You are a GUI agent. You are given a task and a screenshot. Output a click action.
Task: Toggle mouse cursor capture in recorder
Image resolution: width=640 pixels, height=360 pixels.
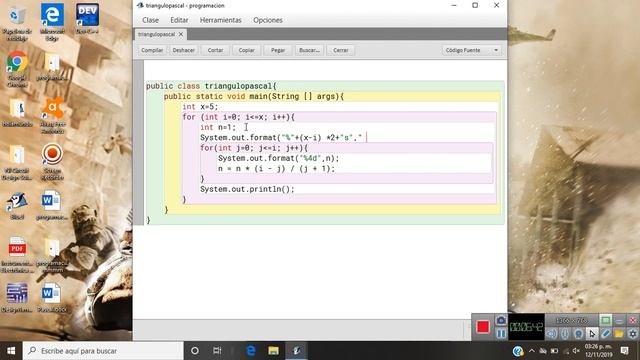pyautogui.click(x=592, y=334)
